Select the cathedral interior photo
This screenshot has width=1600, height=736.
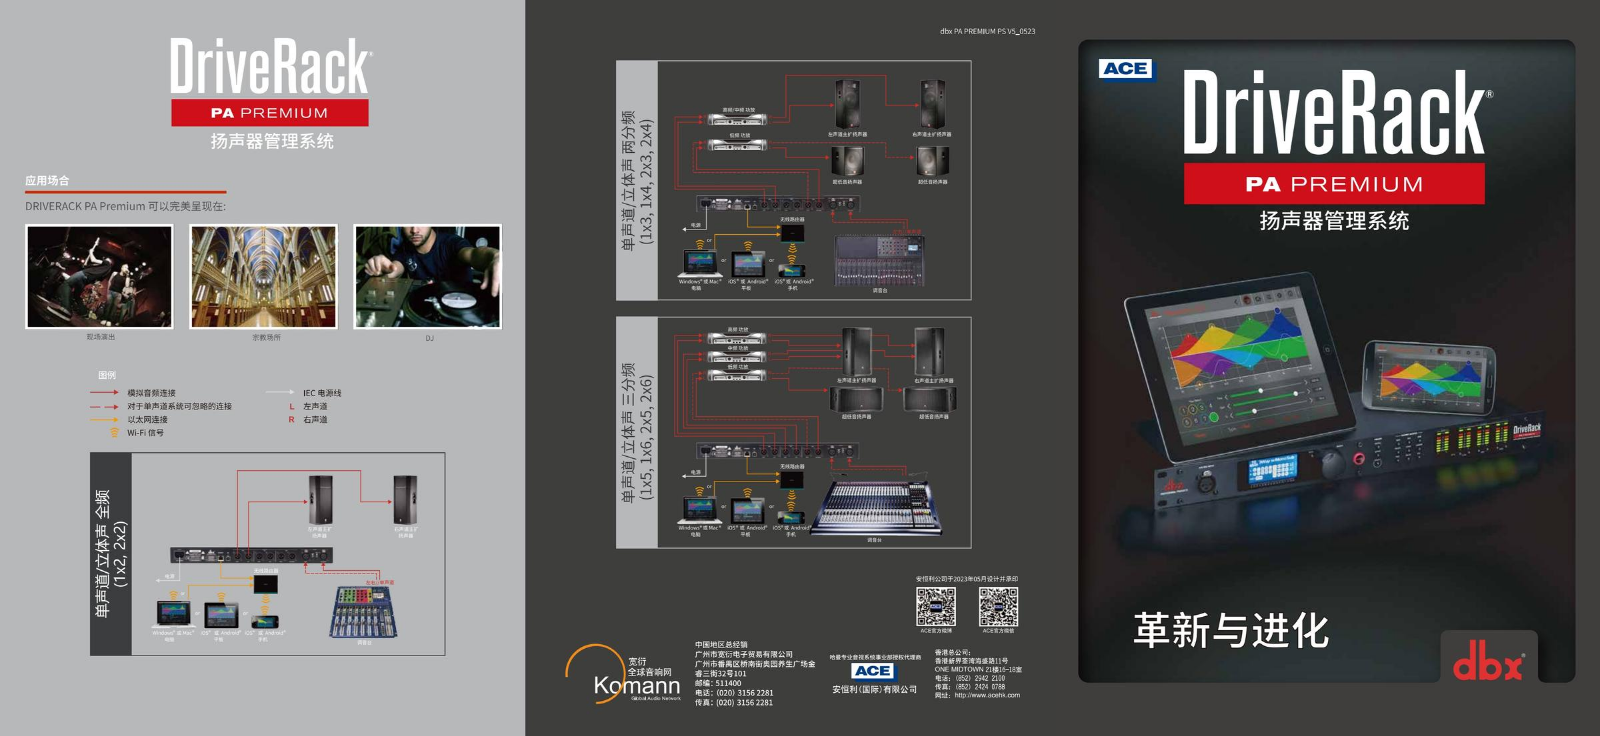tap(264, 277)
